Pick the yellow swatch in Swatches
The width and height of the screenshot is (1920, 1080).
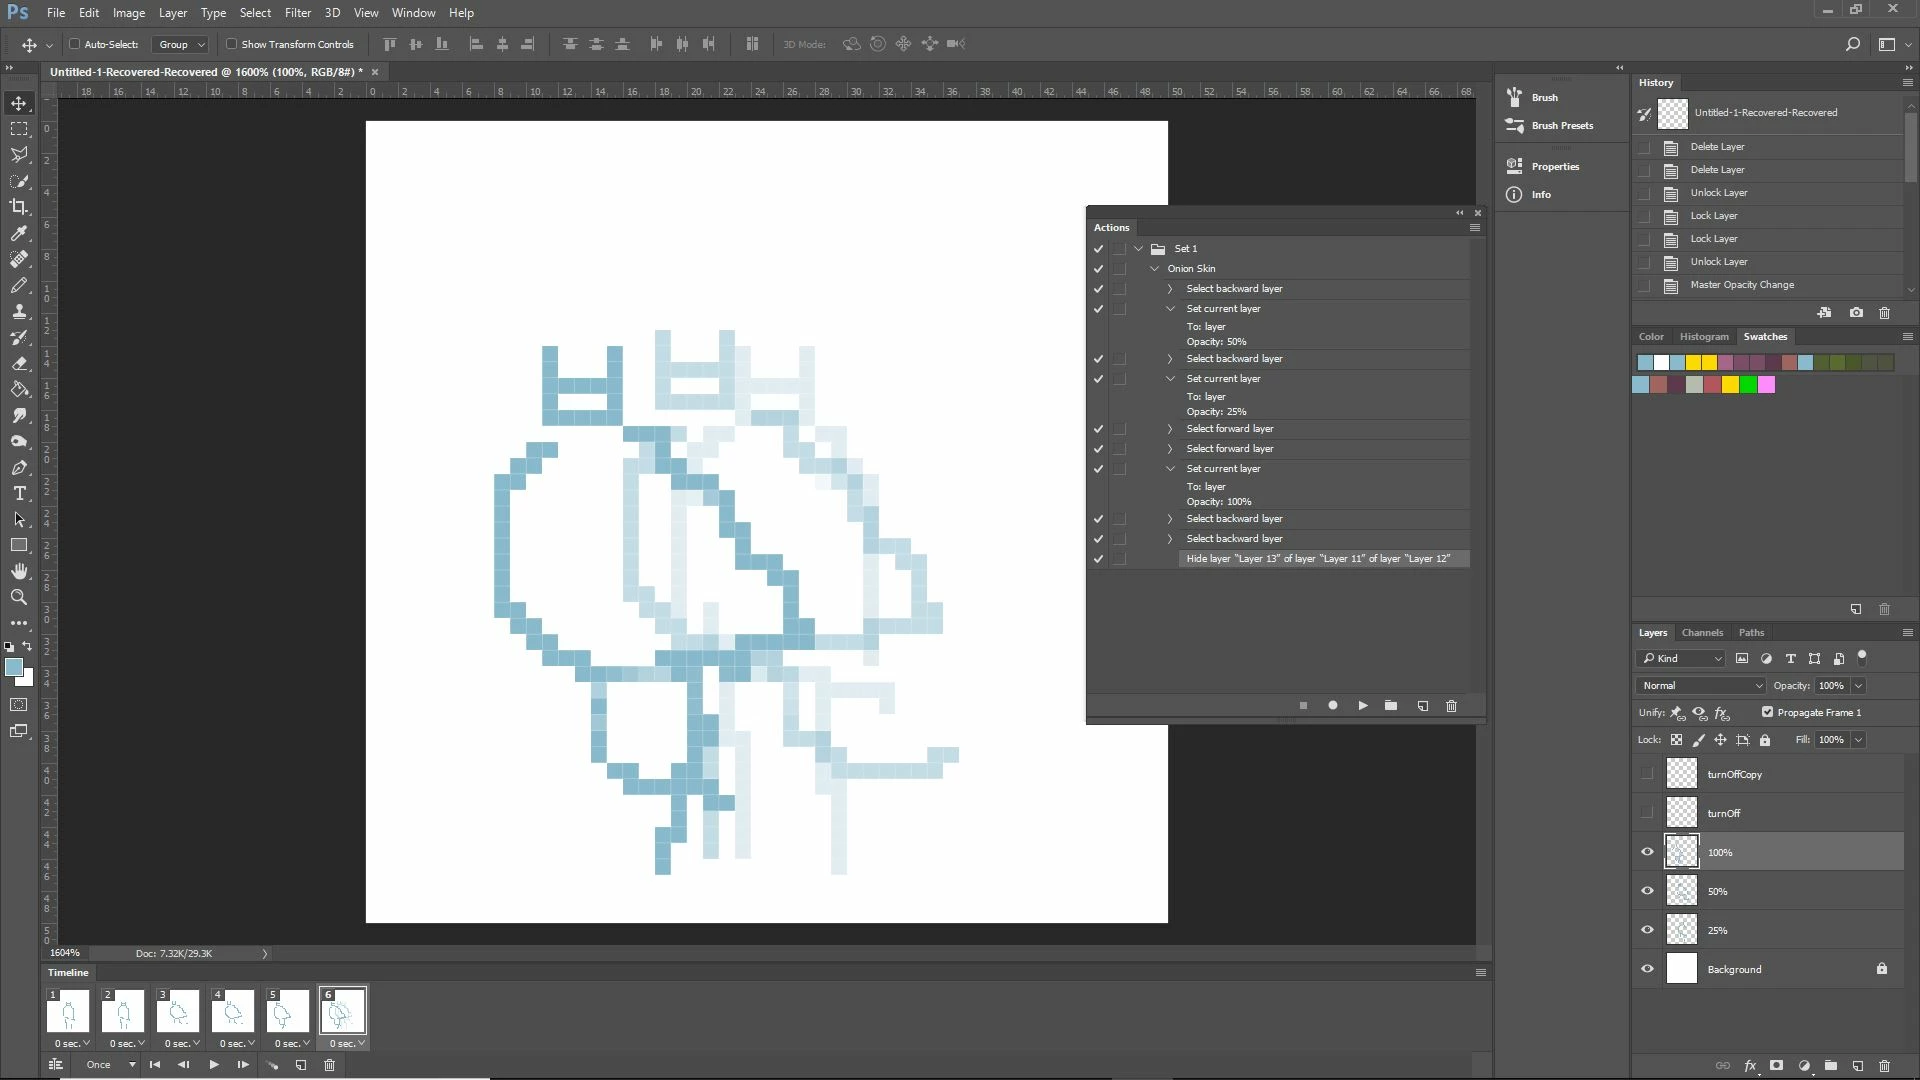point(1693,363)
